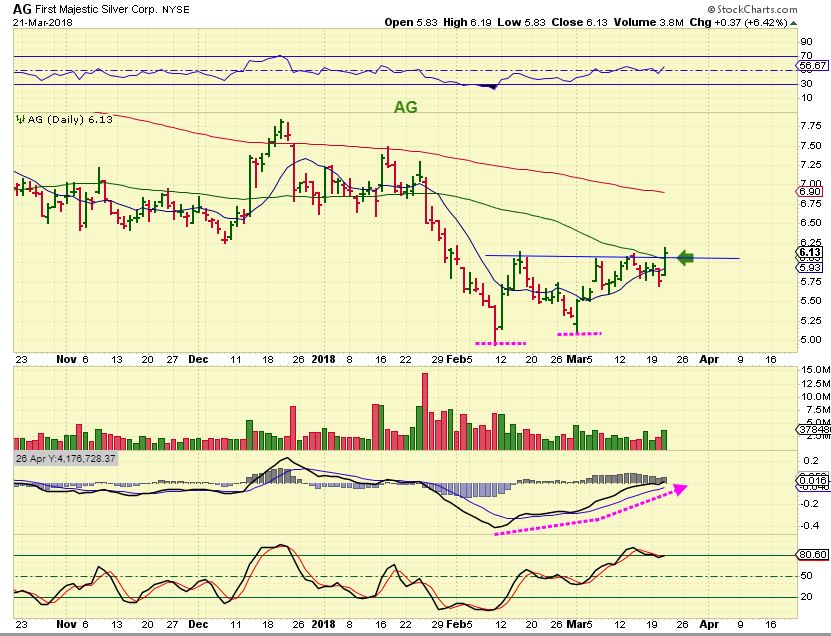The image size is (831, 636).
Task: Click the Open 5.83 value
Action: click(411, 22)
